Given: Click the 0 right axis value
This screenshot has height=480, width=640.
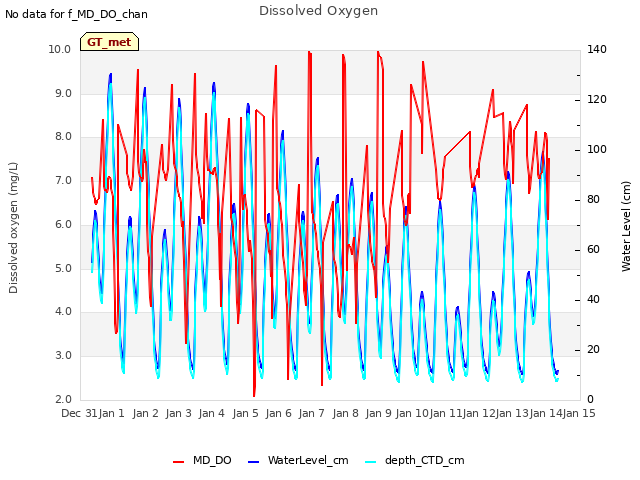Looking at the screenshot, I should tap(590, 399).
